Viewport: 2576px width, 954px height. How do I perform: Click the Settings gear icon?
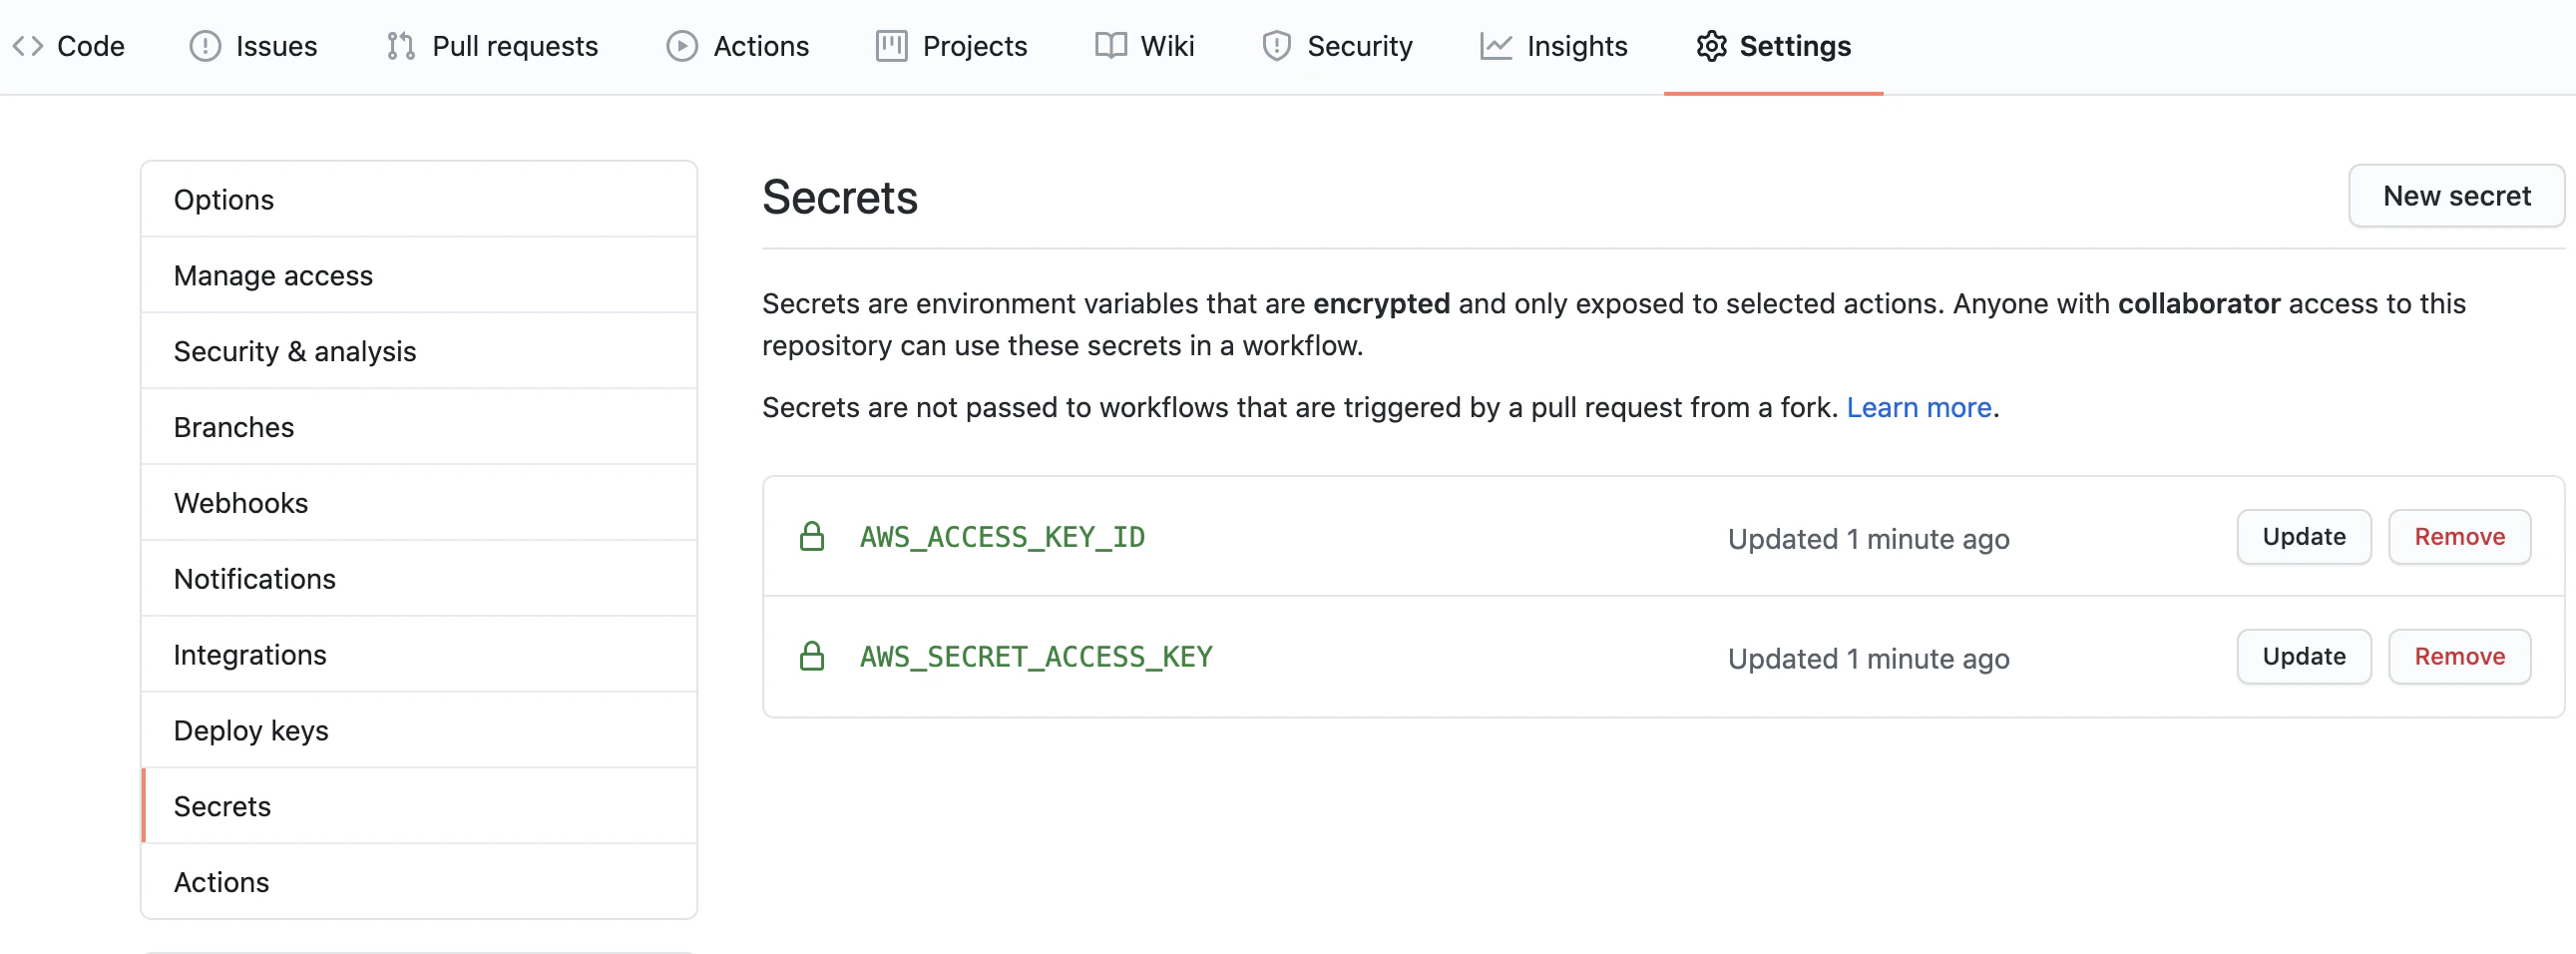(1711, 46)
